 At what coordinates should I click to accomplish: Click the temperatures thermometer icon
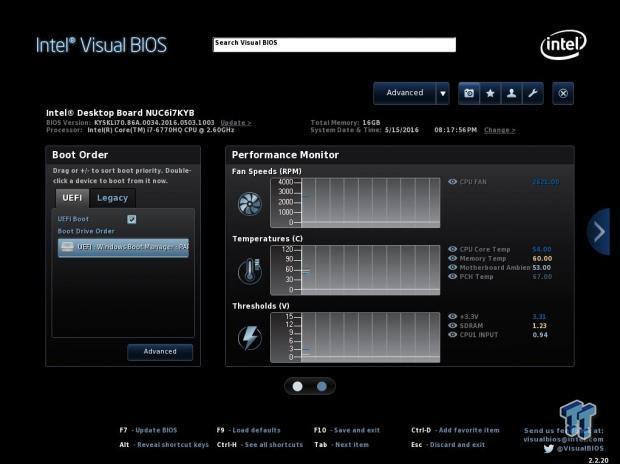pos(250,271)
